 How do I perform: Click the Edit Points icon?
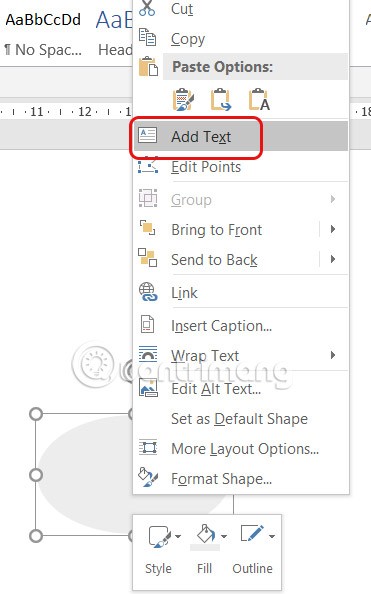click(148, 166)
